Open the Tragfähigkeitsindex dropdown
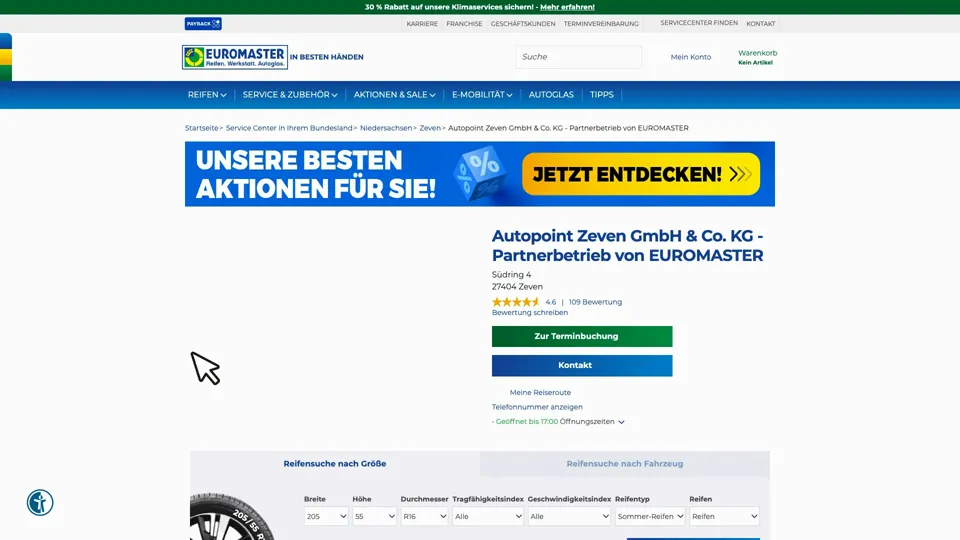 pyautogui.click(x=488, y=516)
